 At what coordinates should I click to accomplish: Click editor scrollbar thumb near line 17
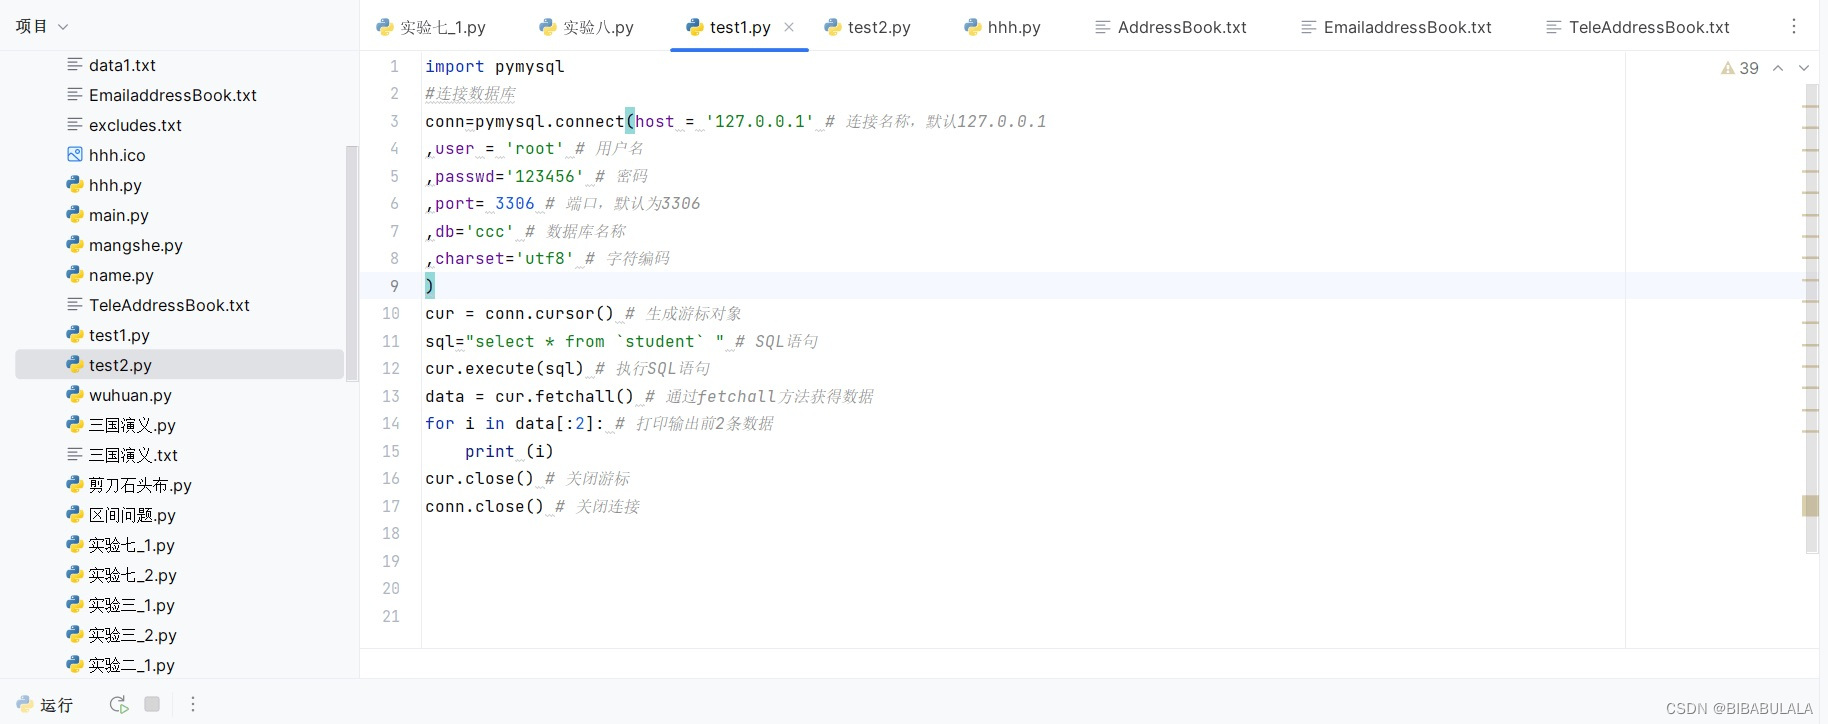click(1811, 506)
